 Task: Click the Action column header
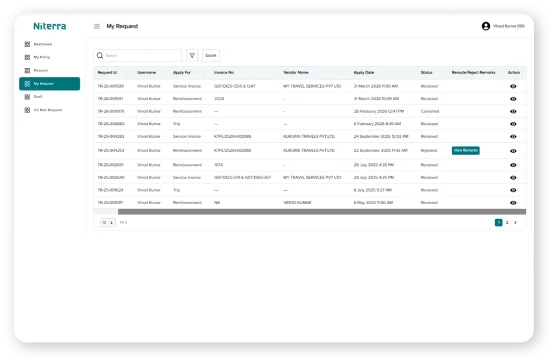tap(514, 72)
